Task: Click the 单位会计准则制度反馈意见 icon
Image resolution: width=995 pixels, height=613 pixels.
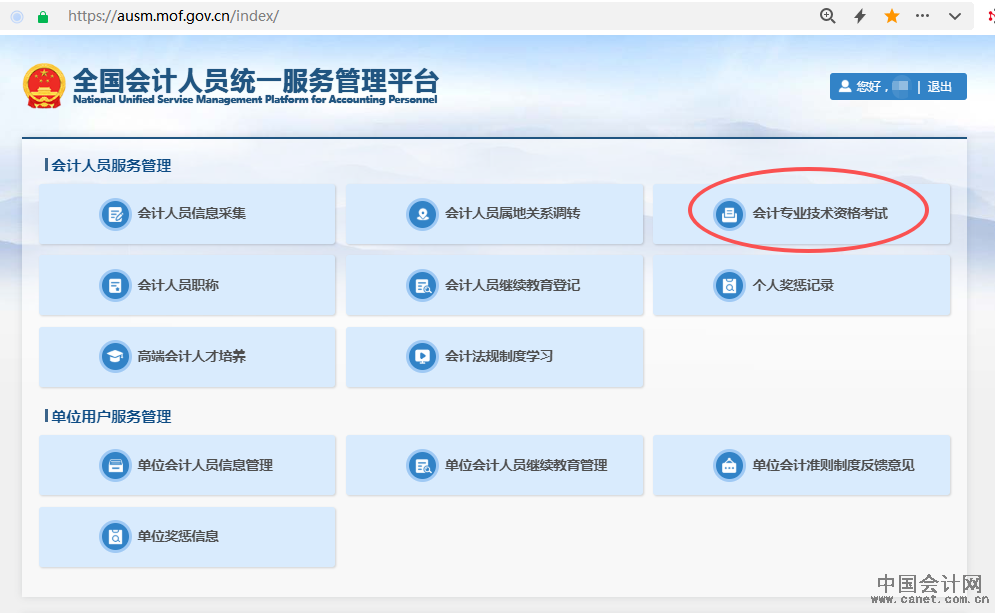Action: pyautogui.click(x=730, y=466)
